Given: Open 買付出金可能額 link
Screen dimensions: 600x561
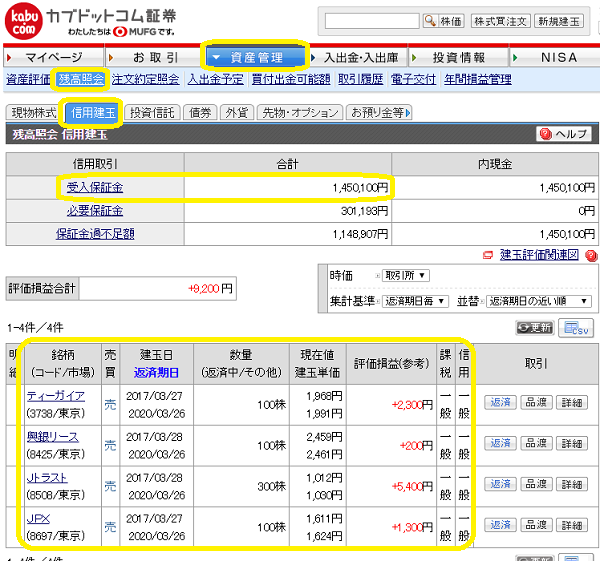Looking at the screenshot, I should [291, 79].
